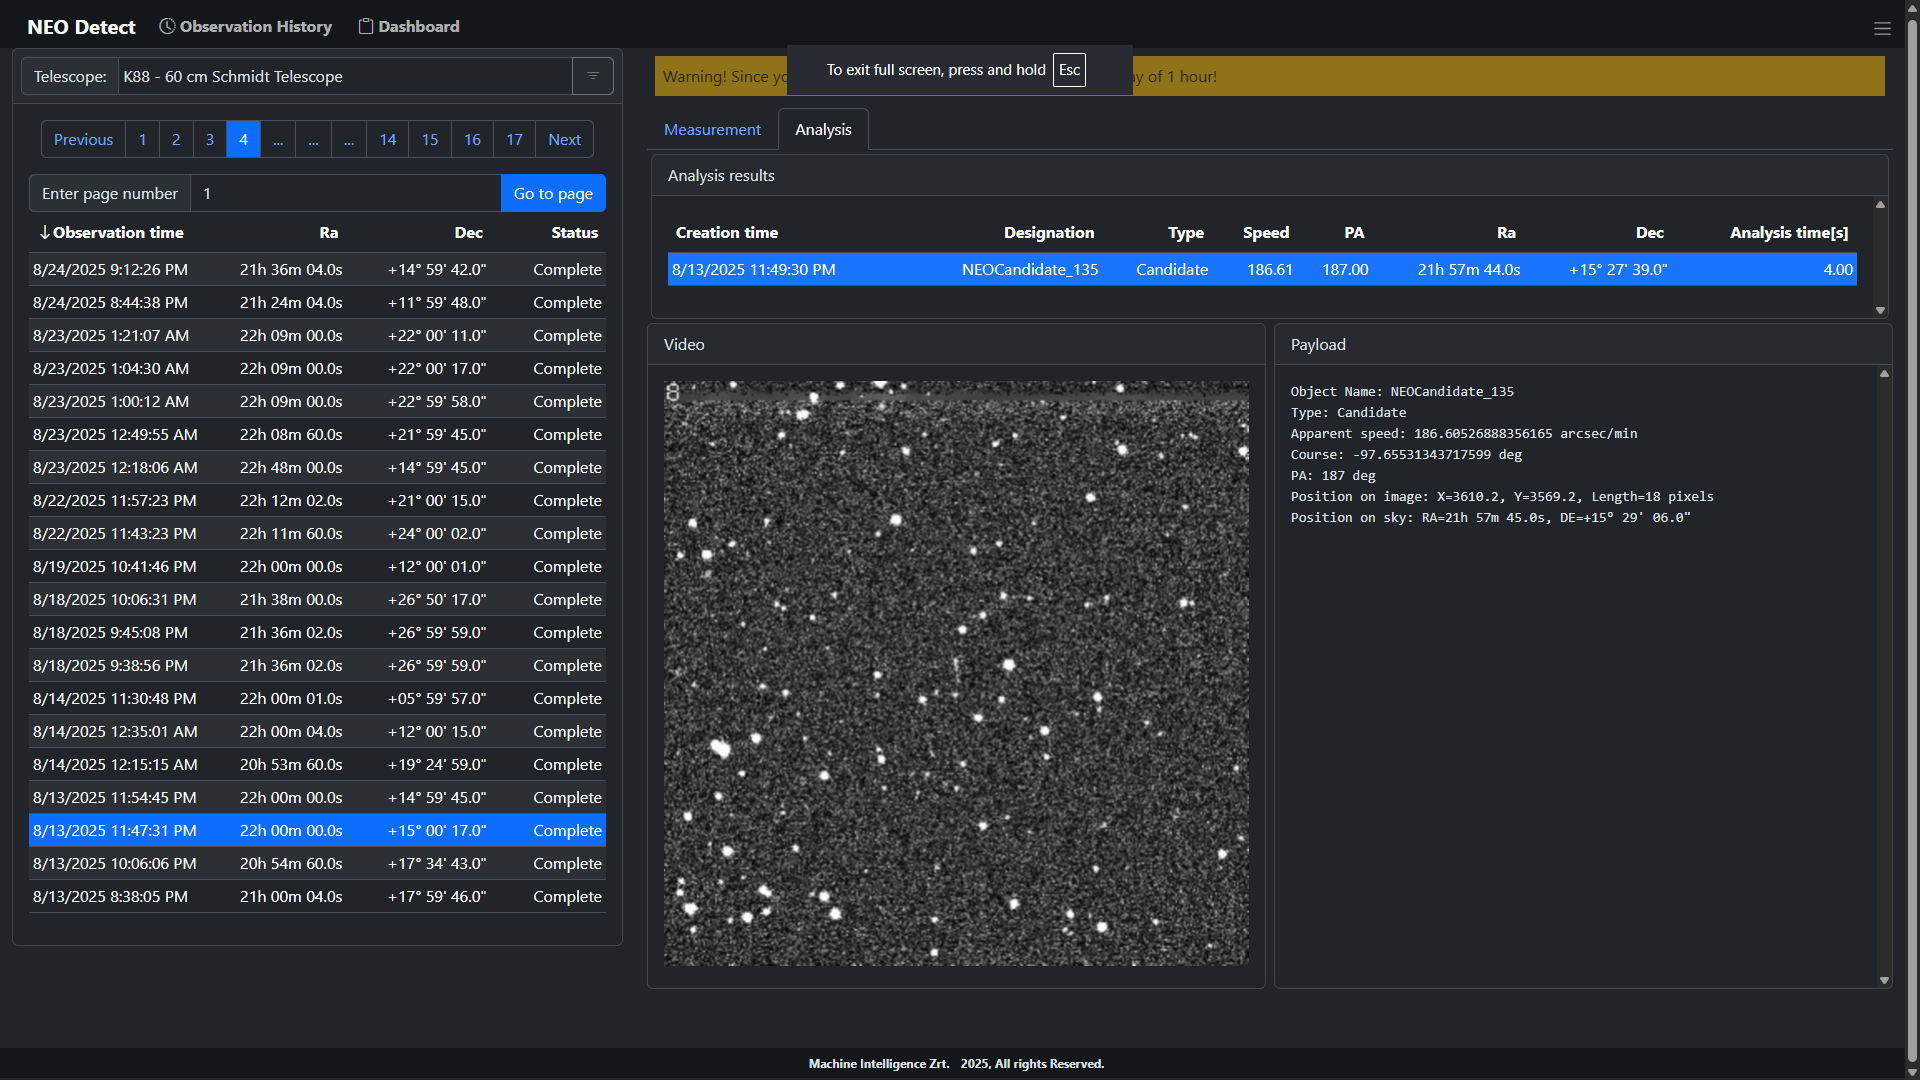The image size is (1920, 1080).
Task: Expand hidden pages via the last ellipsis button
Action: coord(349,139)
